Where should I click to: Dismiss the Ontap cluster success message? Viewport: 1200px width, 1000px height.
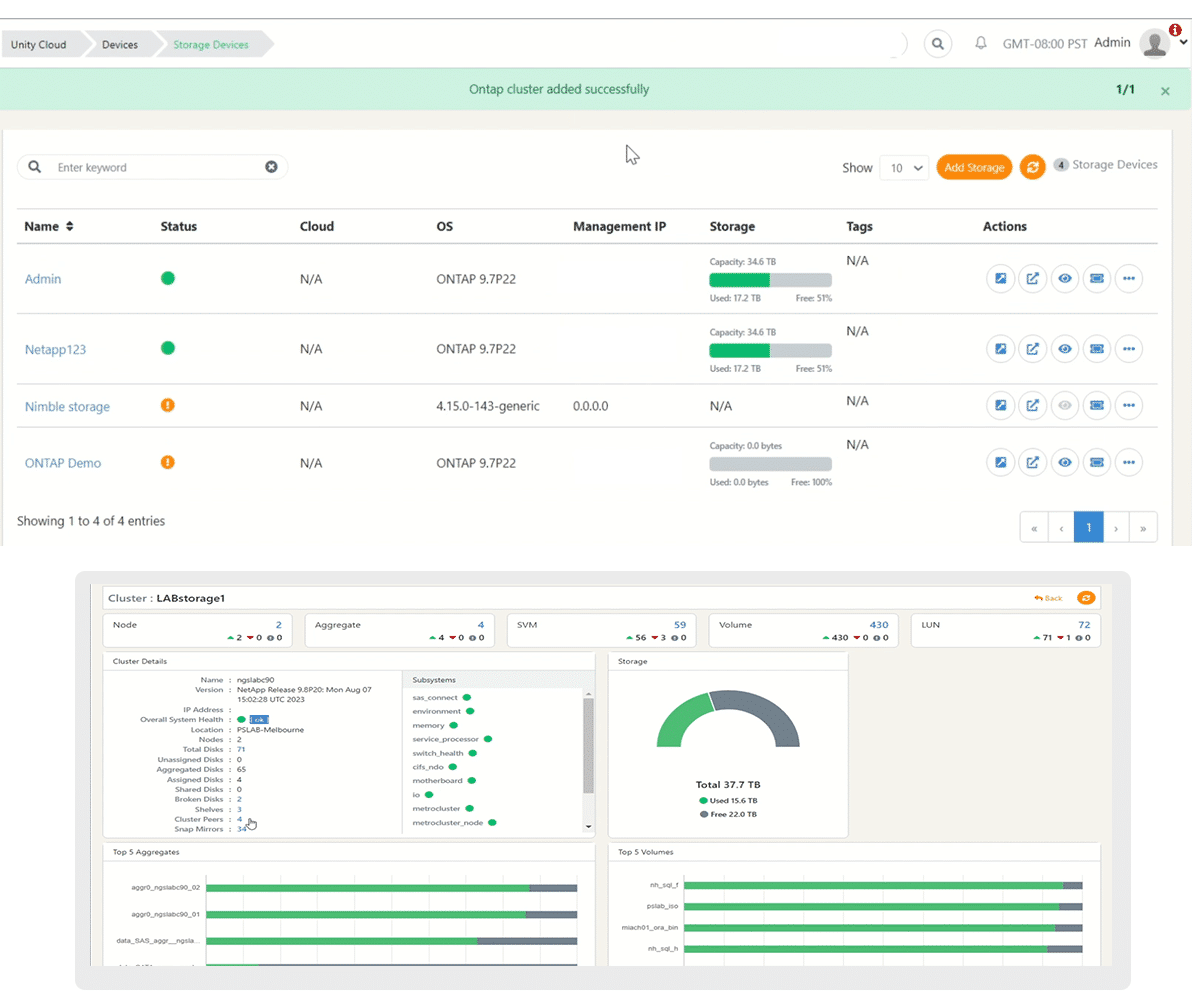1165,89
